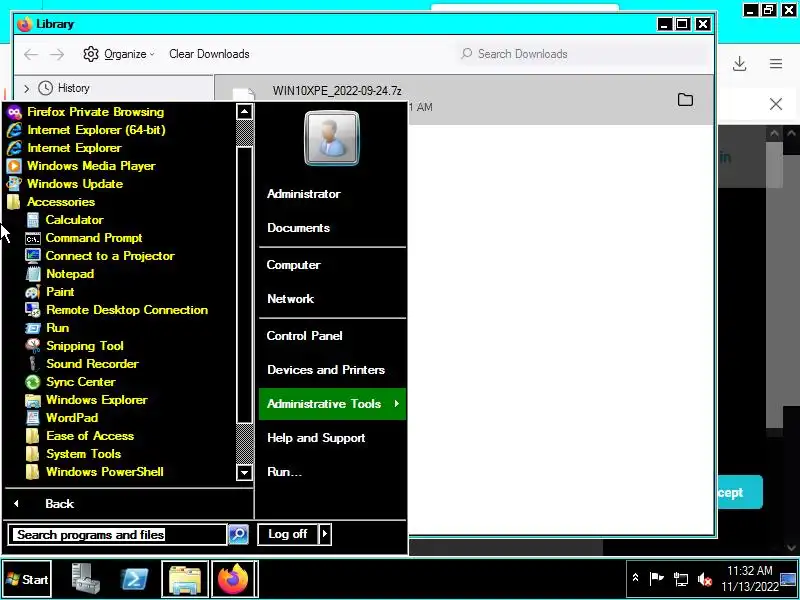The image size is (800, 600).
Task: Go forward in Library window
Action: pyautogui.click(x=57, y=54)
